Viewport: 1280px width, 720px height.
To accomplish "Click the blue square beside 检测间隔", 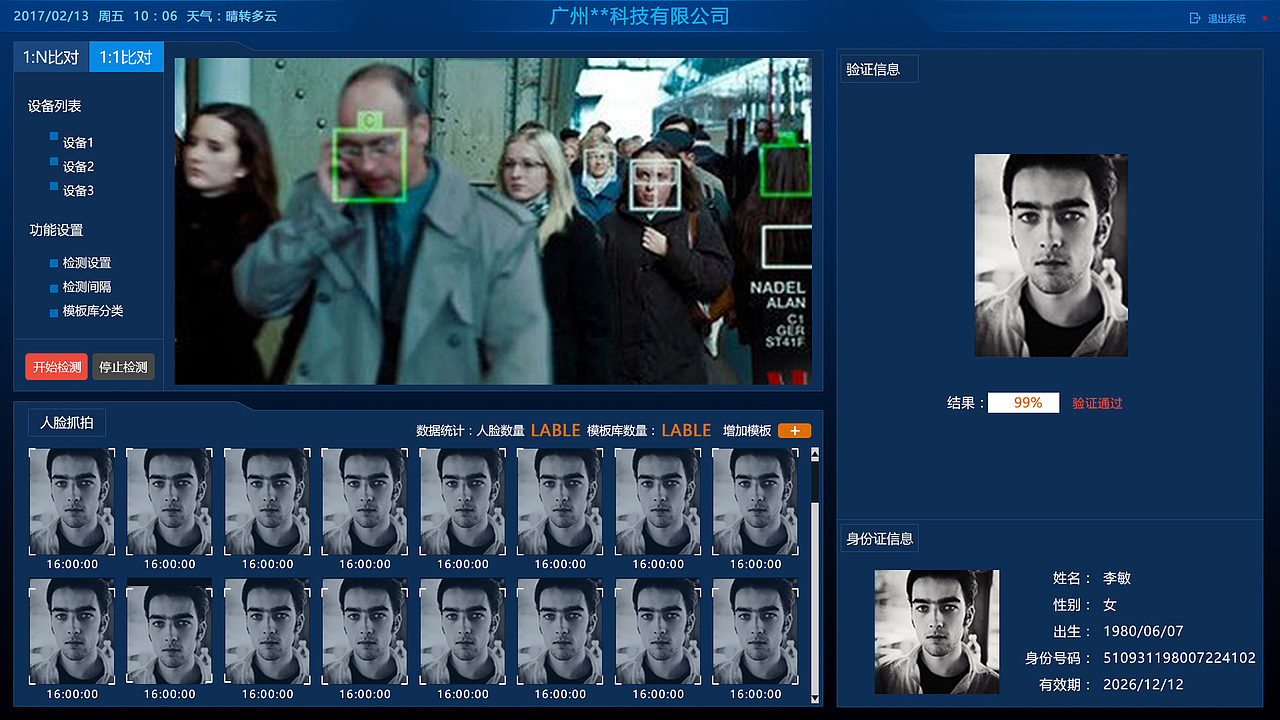I will tap(54, 288).
